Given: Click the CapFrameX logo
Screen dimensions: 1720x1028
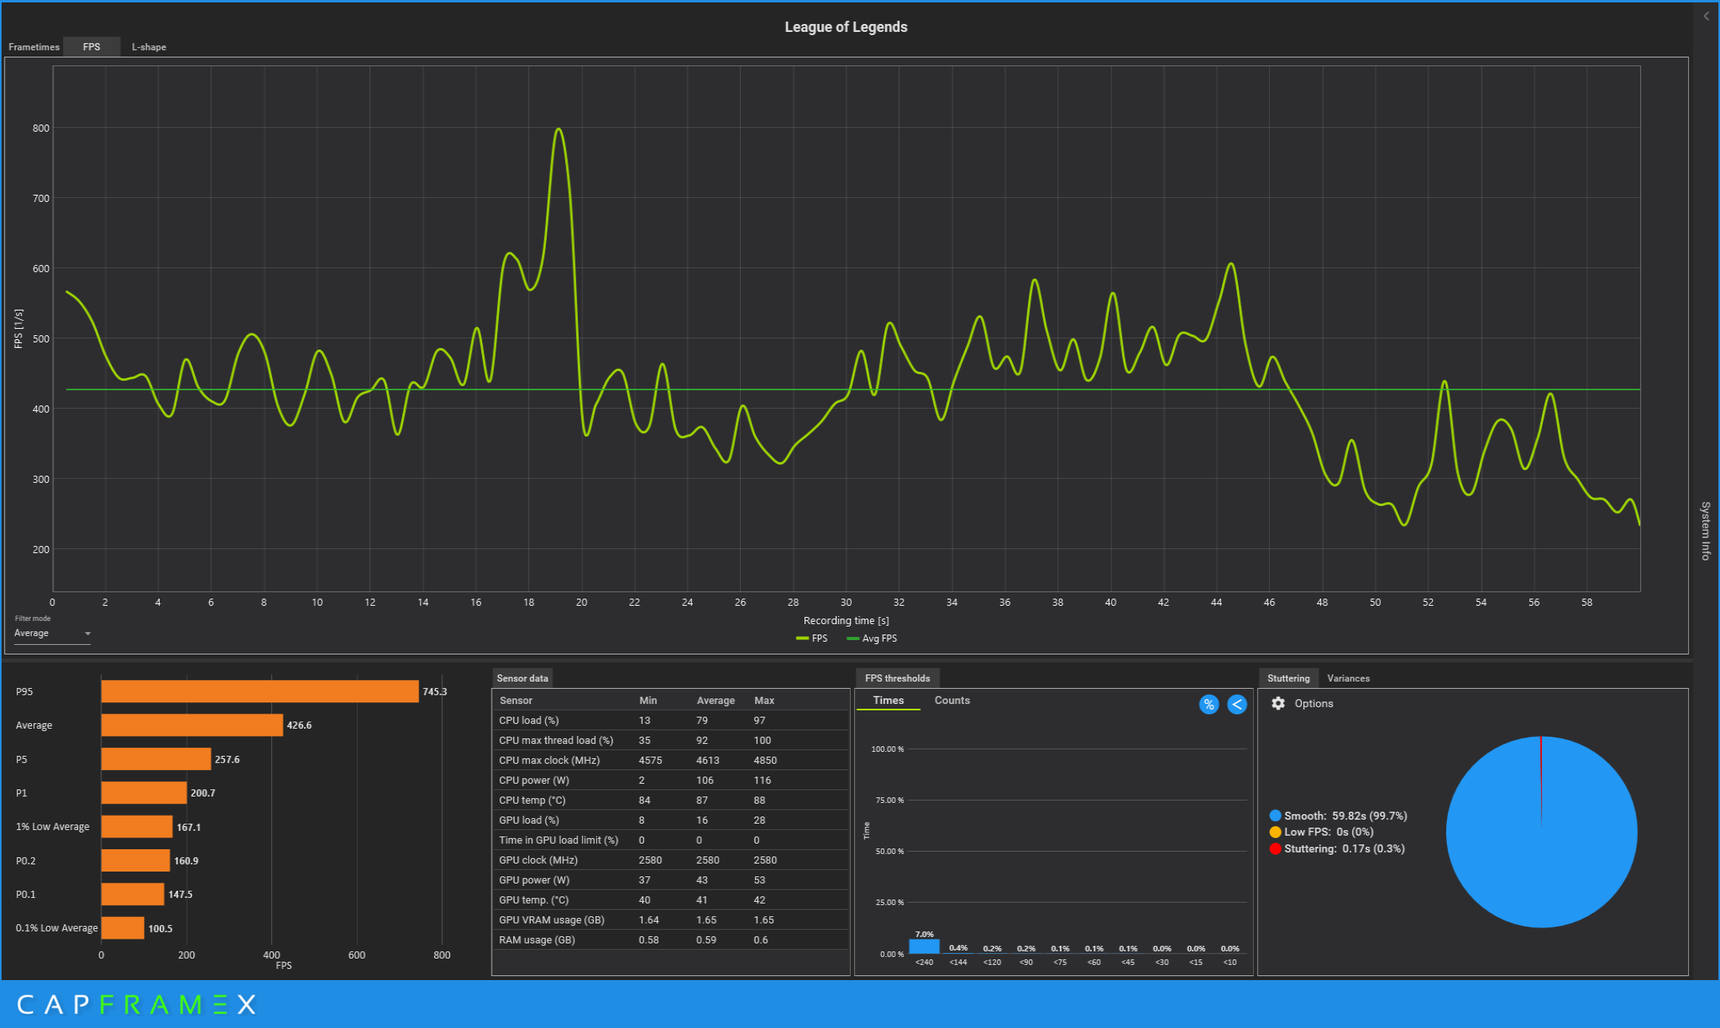Looking at the screenshot, I should 136,1004.
